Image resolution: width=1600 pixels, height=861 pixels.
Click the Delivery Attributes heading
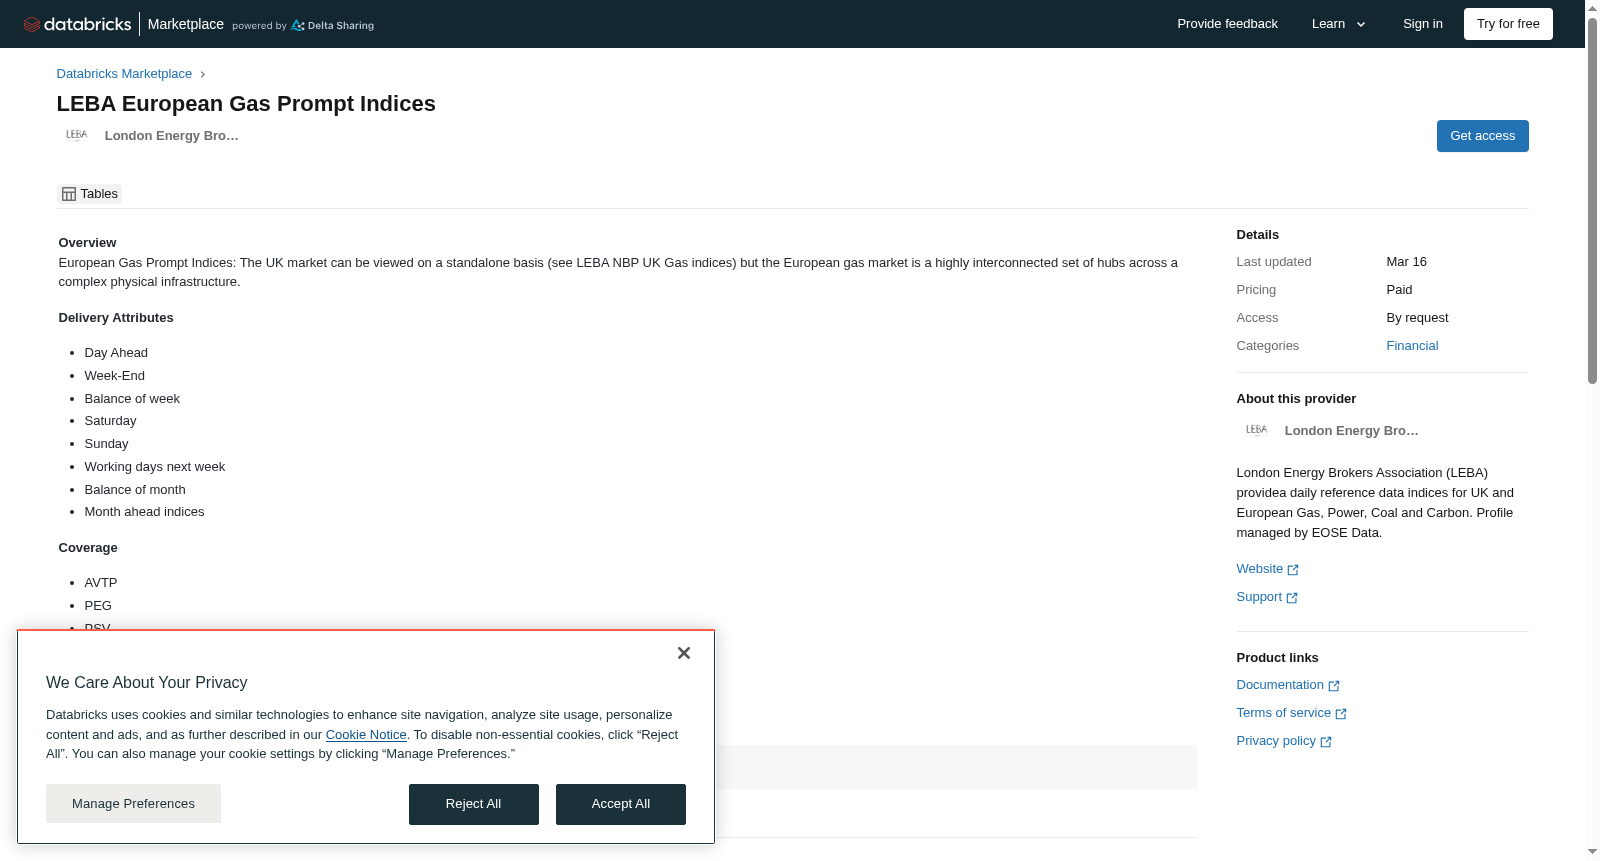116,318
